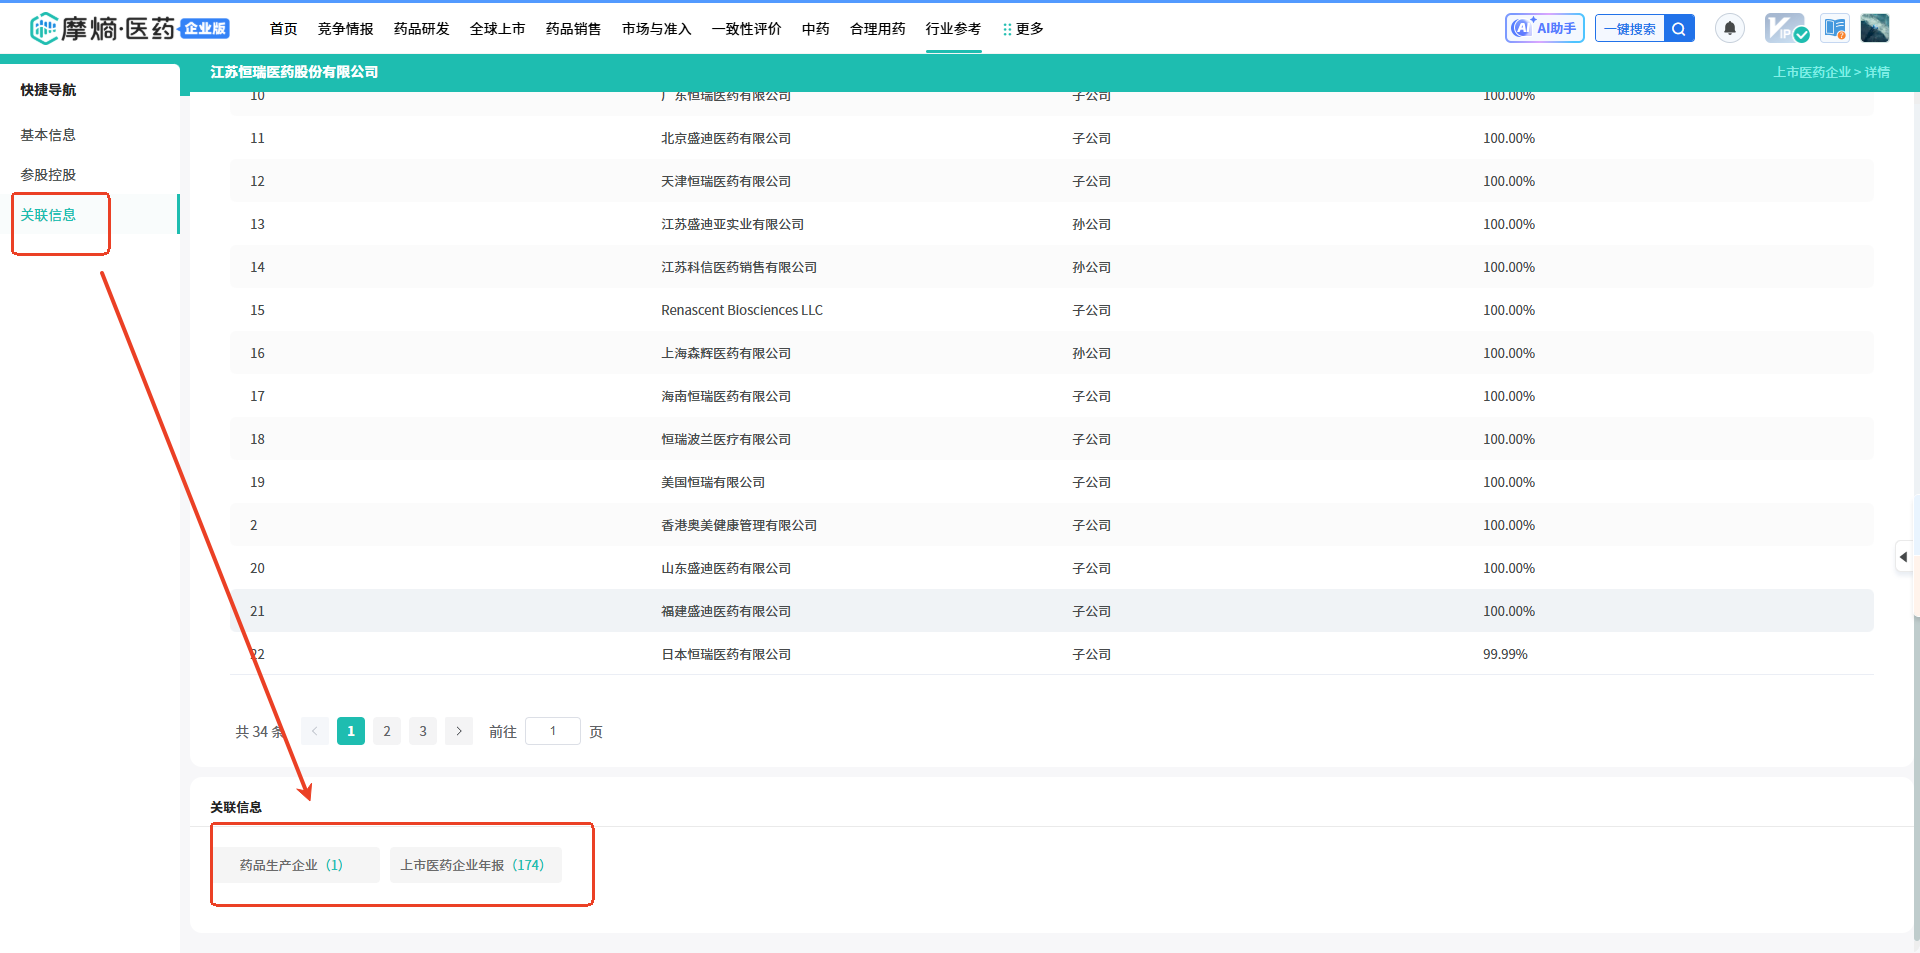
Task: Open the 市场与准入 menu
Action: click(657, 29)
